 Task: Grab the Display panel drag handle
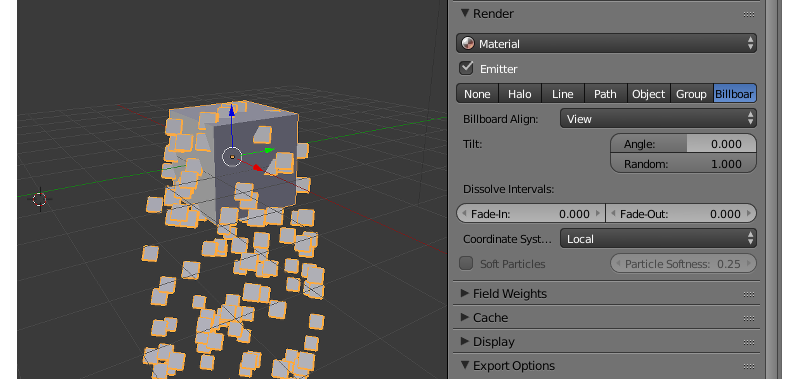pos(748,342)
